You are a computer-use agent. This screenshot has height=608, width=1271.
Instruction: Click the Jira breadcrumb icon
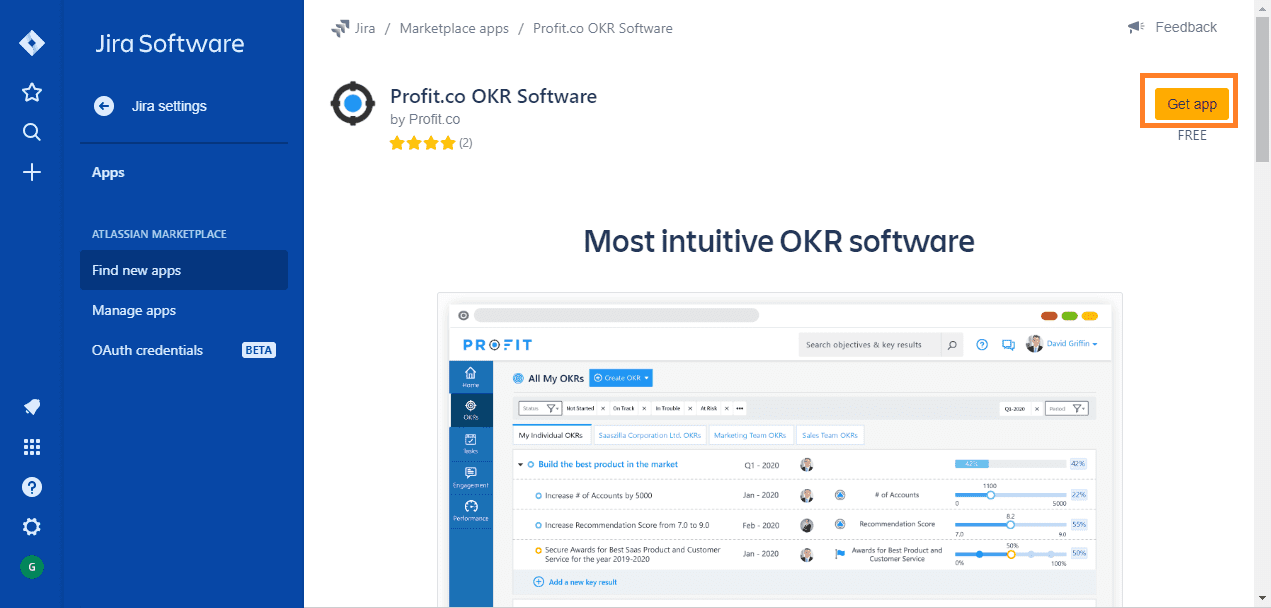340,28
